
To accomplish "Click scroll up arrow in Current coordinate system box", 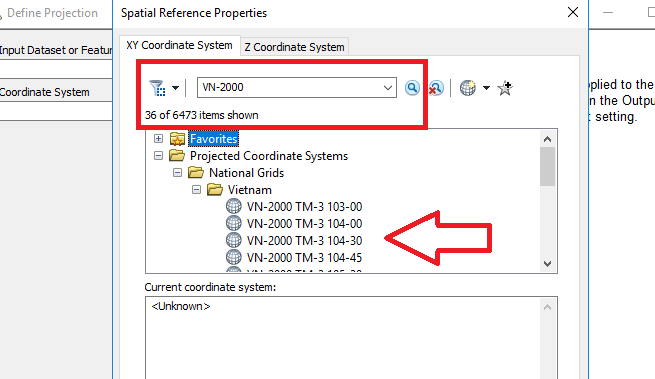I will click(x=548, y=308).
